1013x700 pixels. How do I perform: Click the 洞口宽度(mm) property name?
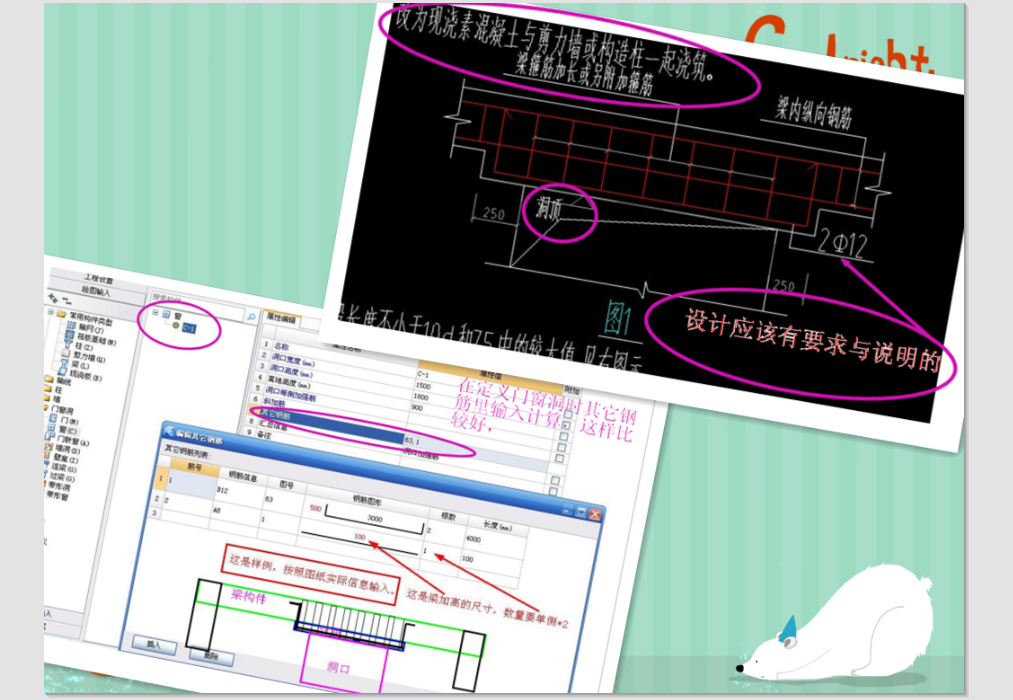coord(293,360)
